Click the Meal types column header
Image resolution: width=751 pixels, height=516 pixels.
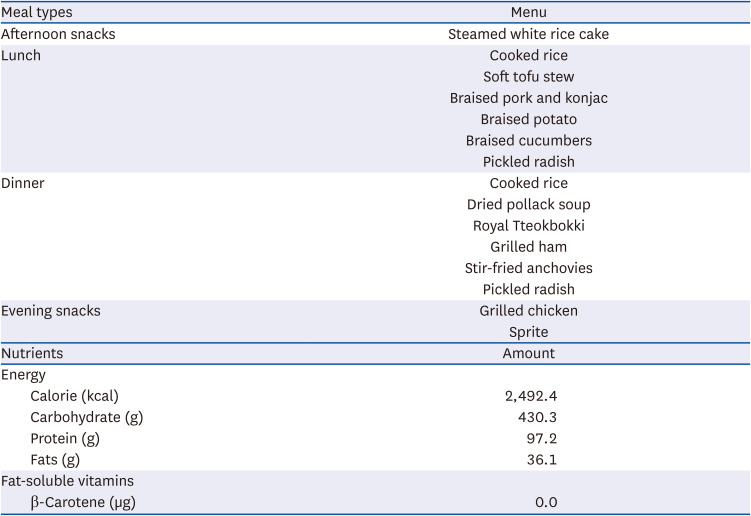(37, 12)
